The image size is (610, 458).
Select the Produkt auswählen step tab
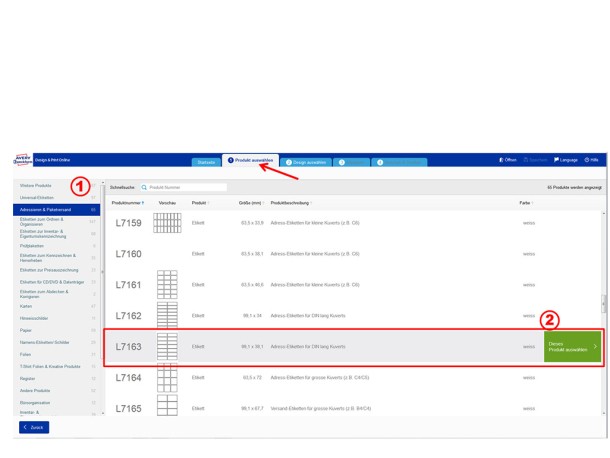pyautogui.click(x=251, y=160)
